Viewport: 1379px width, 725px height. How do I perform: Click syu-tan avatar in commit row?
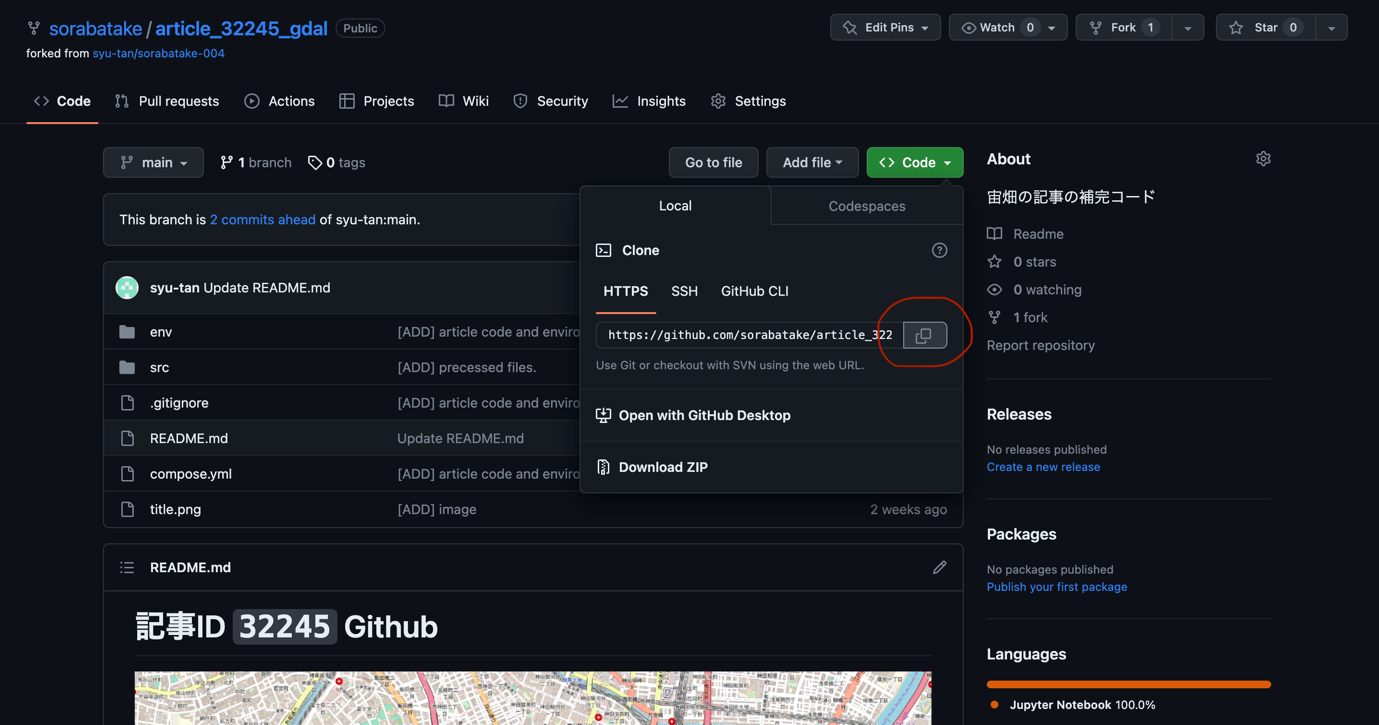click(127, 288)
